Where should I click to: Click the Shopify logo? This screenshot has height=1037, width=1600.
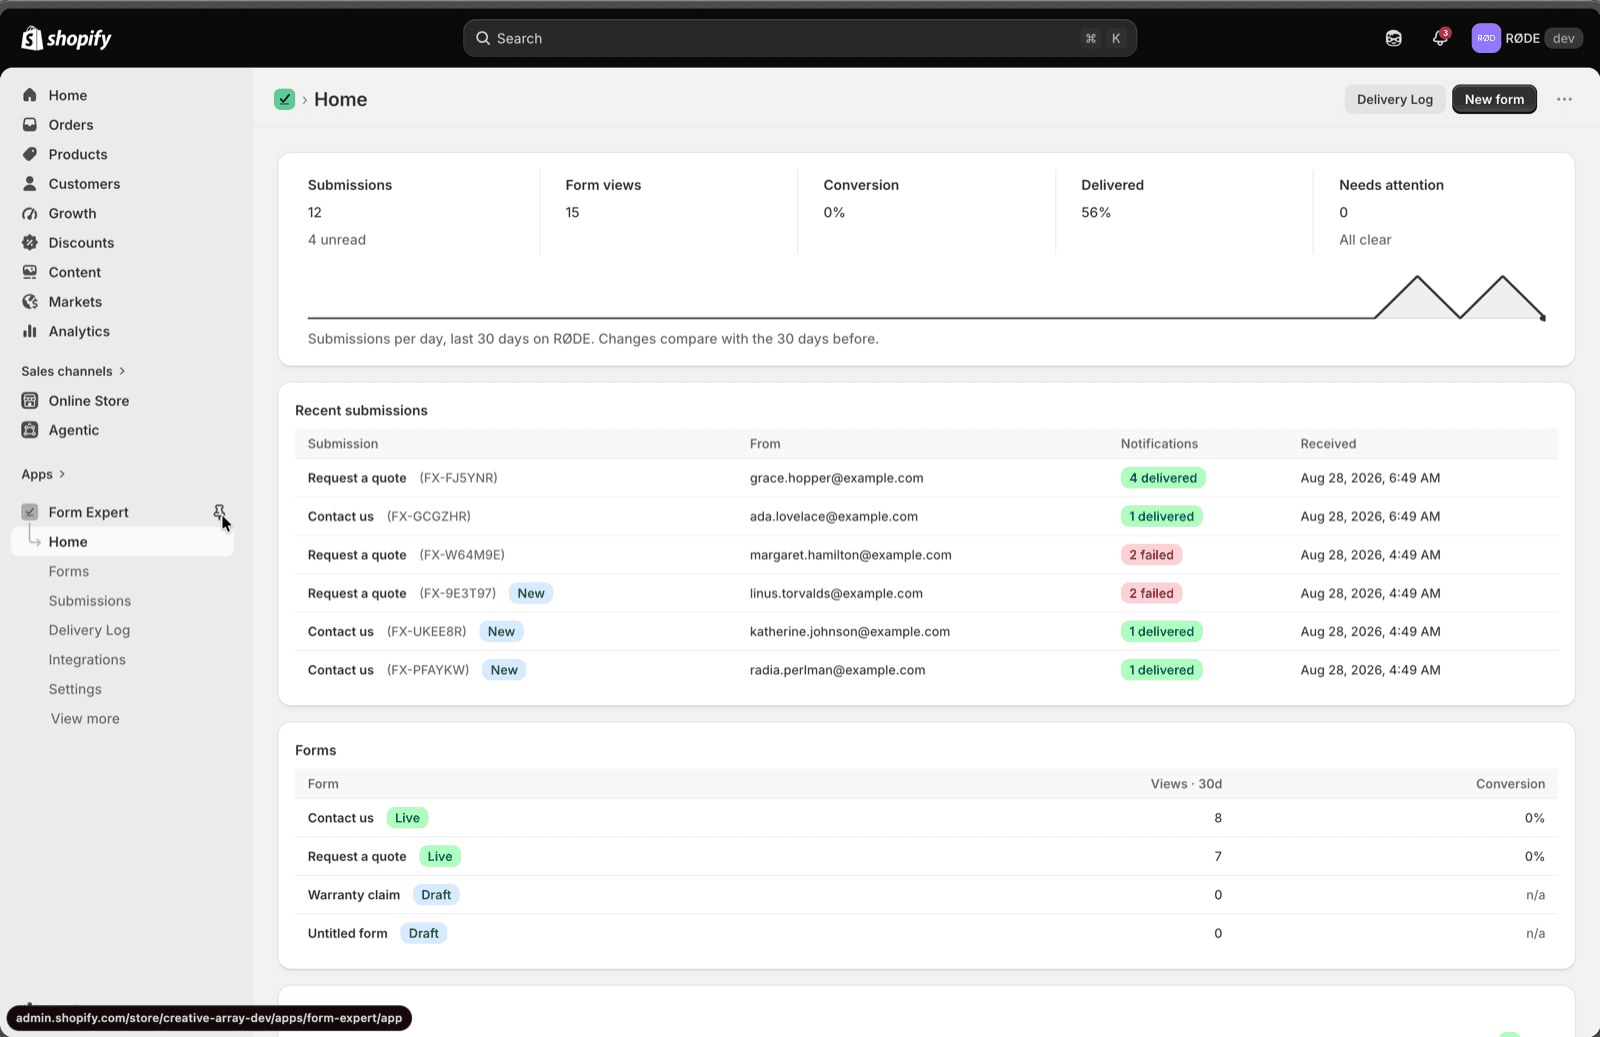point(66,38)
